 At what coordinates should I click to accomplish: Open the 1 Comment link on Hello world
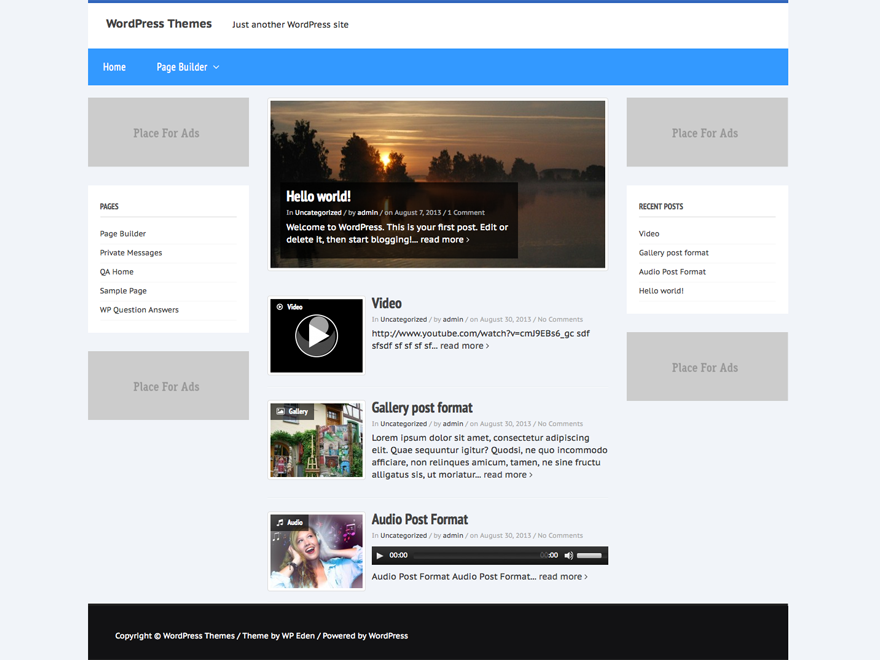(x=466, y=213)
